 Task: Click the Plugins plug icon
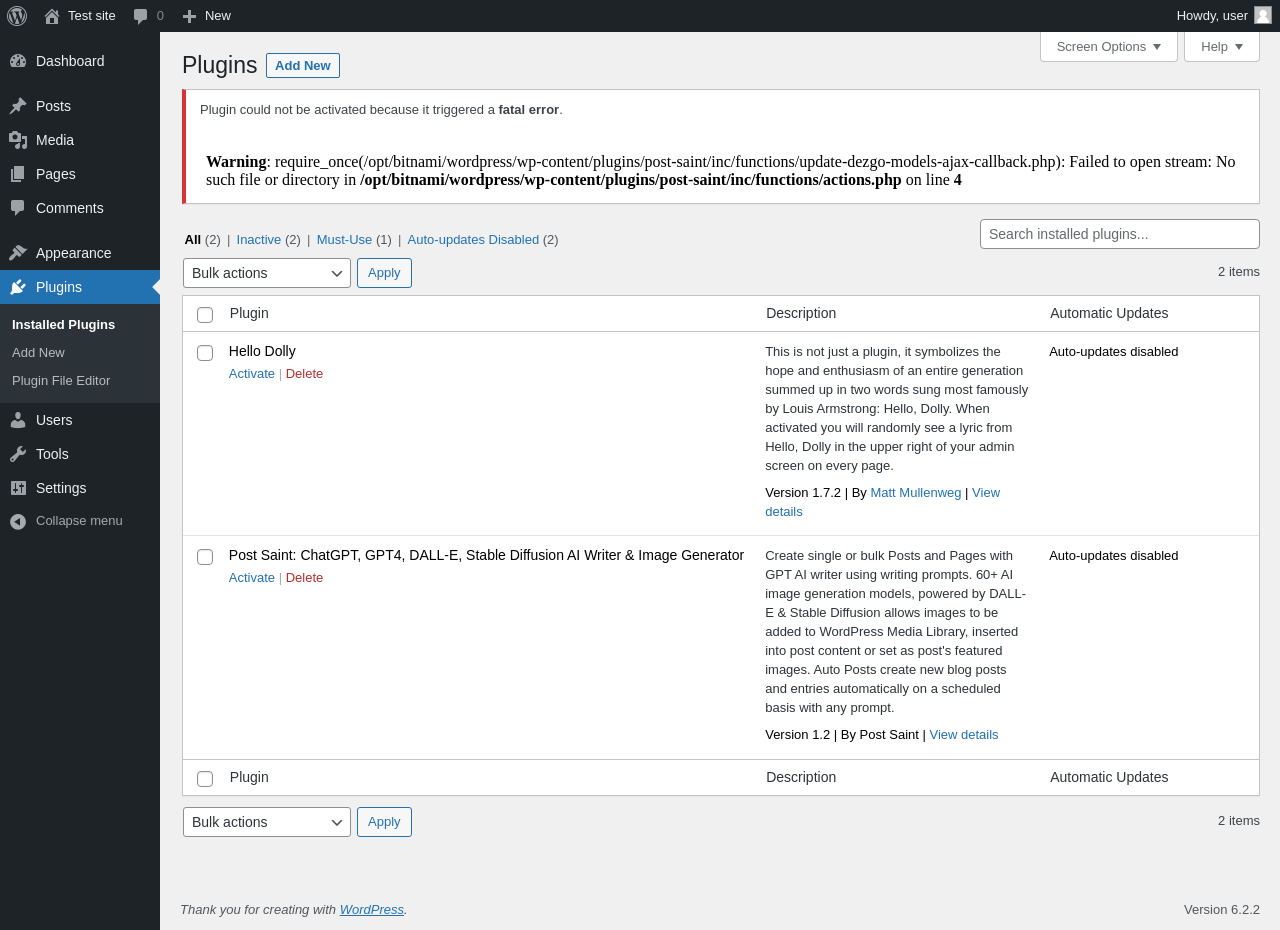pos(18,287)
